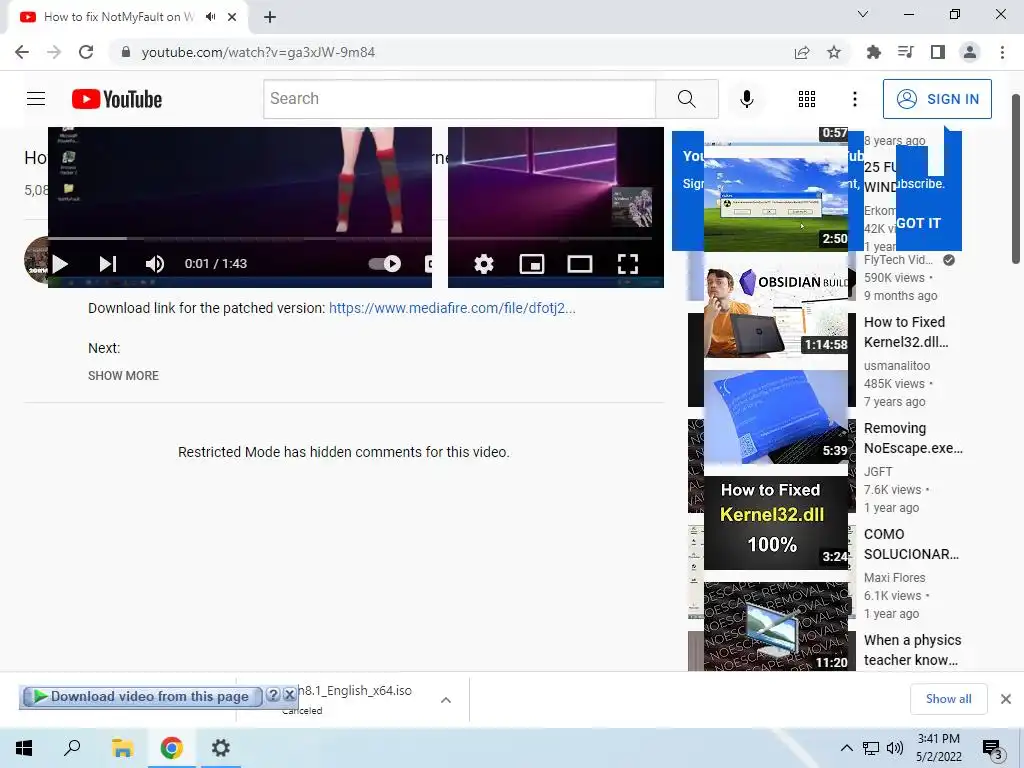The image size is (1024, 768).
Task: Click the search magnifier button
Action: 686,99
